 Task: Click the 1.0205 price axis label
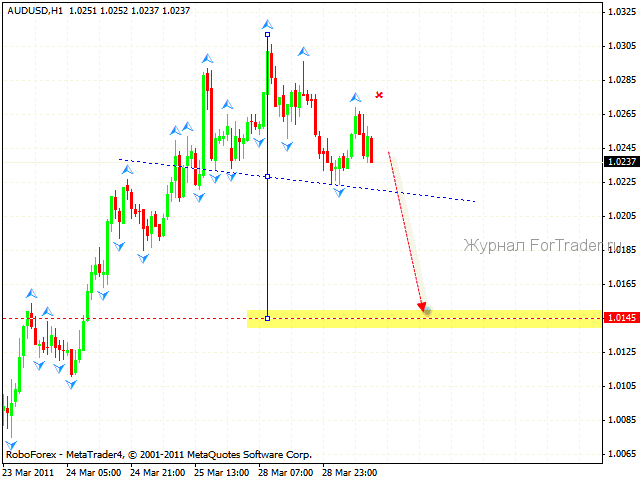[x=622, y=216]
